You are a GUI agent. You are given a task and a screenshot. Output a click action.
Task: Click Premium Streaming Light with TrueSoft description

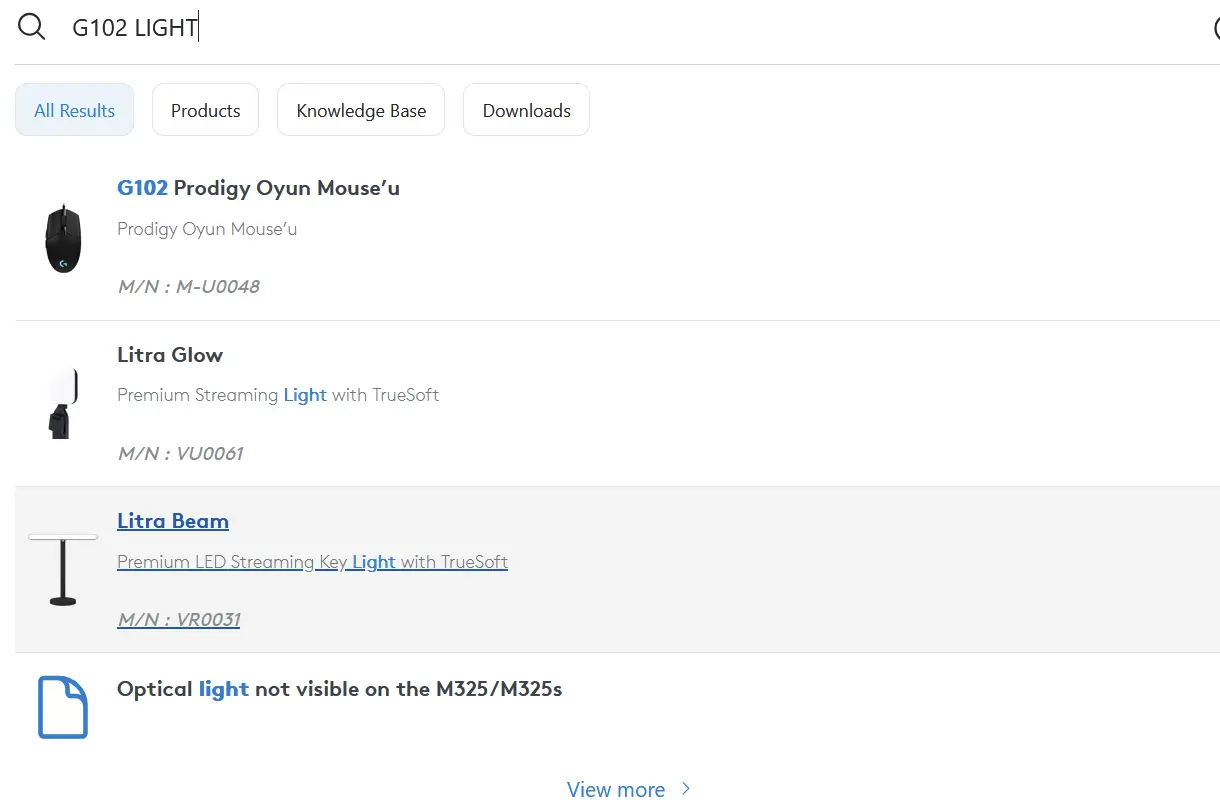[278, 395]
